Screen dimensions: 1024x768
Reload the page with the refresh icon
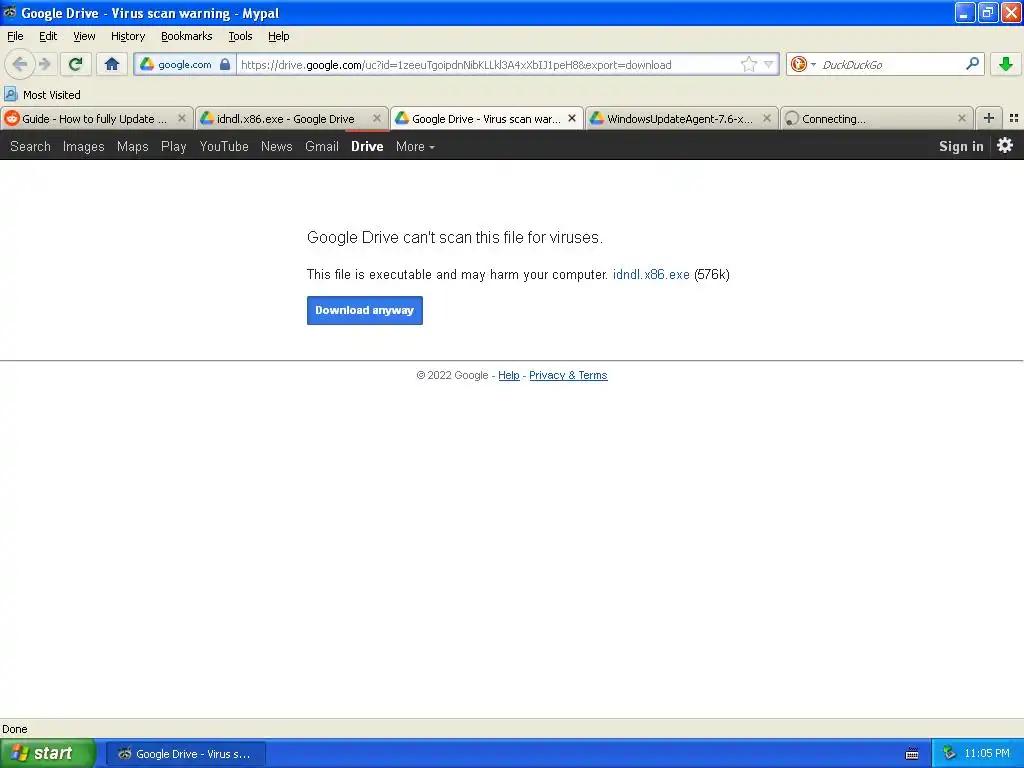[75, 64]
